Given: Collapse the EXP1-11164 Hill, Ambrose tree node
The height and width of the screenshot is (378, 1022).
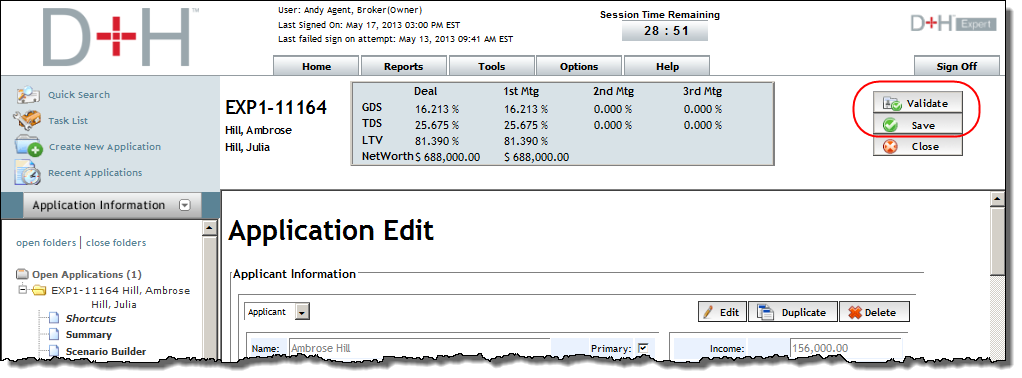Looking at the screenshot, I should pyautogui.click(x=23, y=289).
